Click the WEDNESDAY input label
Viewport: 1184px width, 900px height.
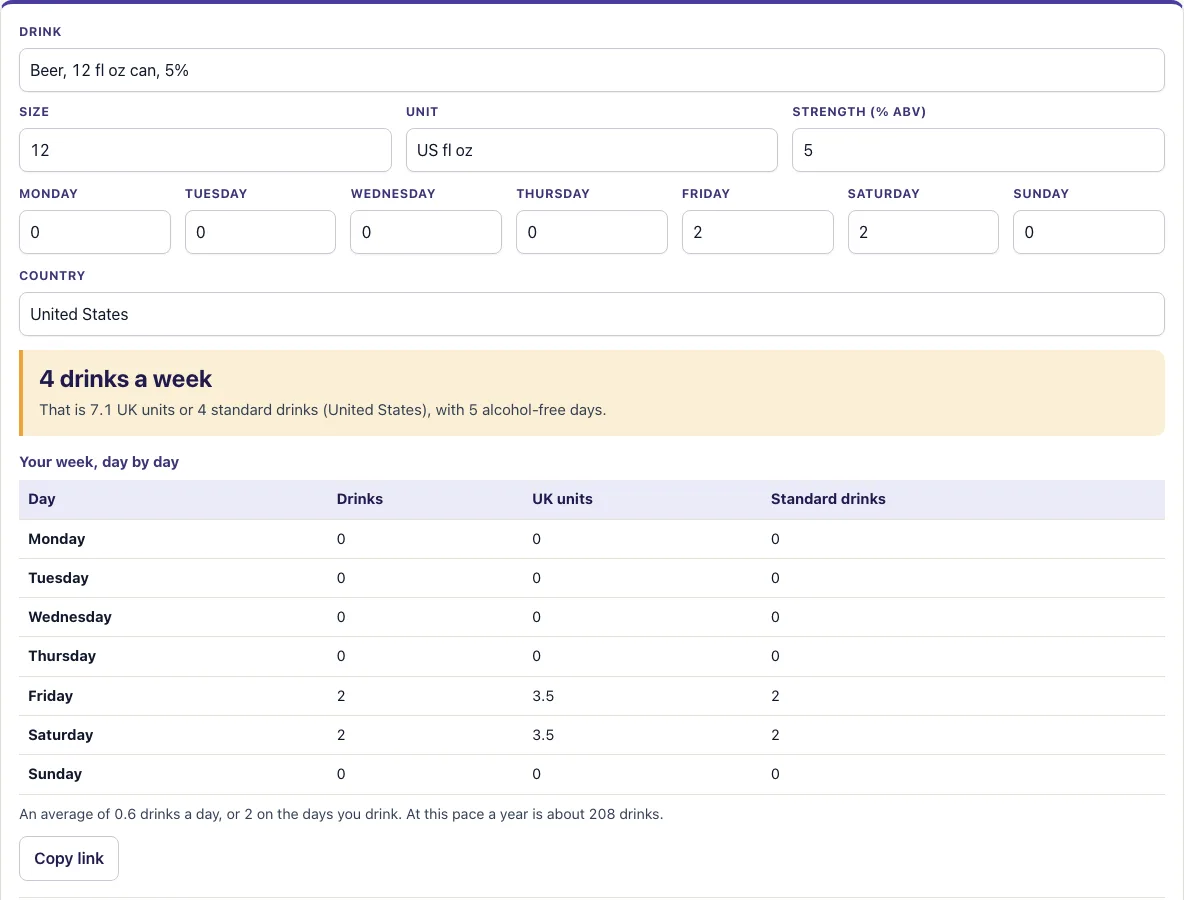(393, 193)
